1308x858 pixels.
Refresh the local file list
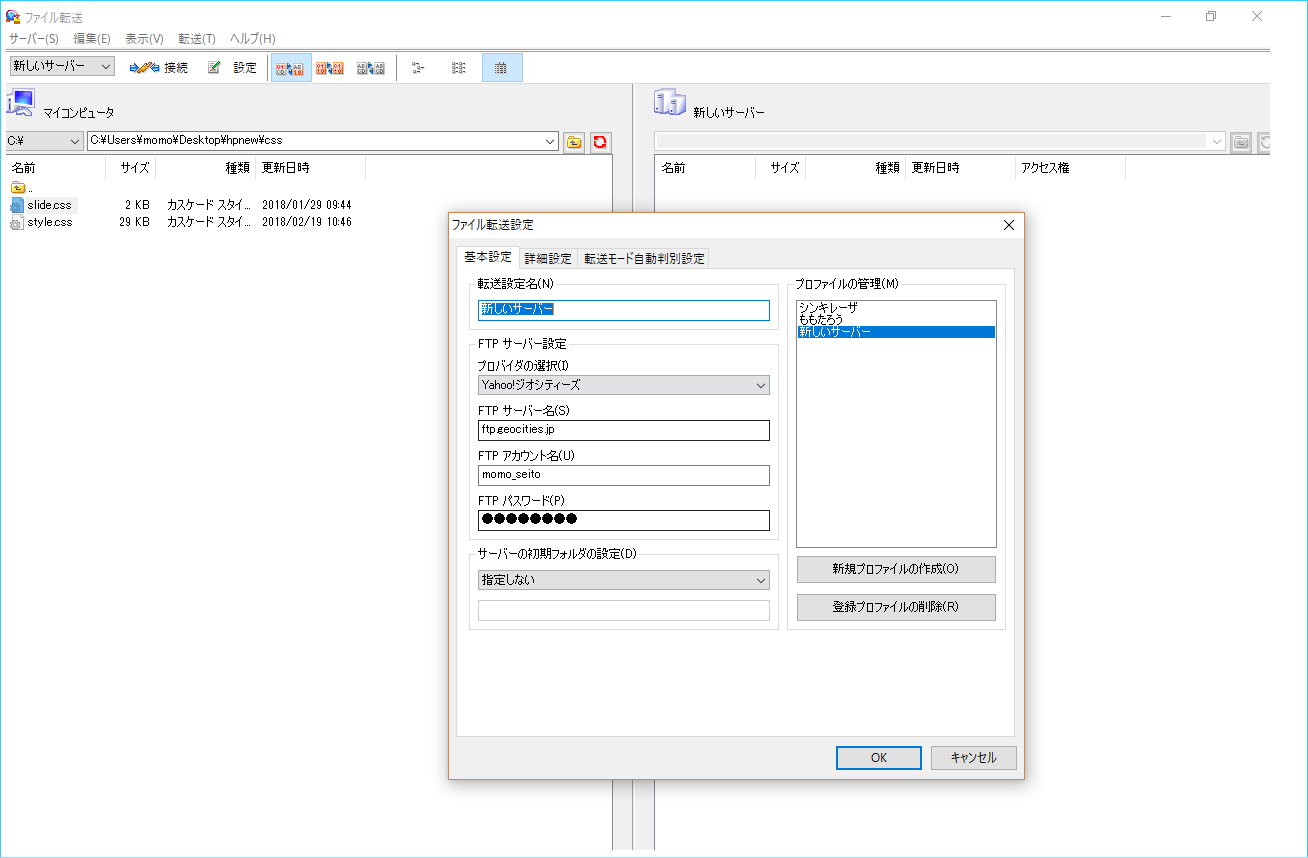click(600, 142)
